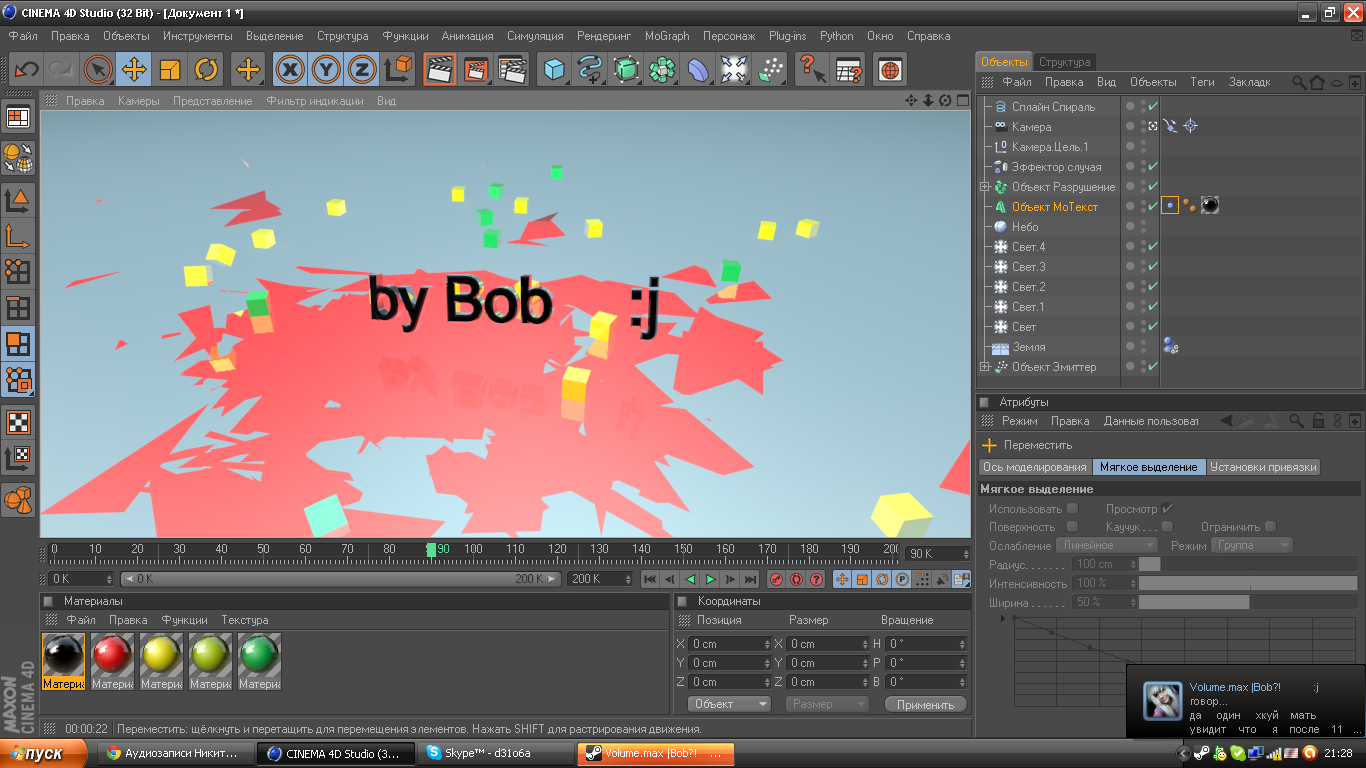Enable the Ограничить checkbox
Image resolution: width=1366 pixels, height=768 pixels.
point(1270,527)
